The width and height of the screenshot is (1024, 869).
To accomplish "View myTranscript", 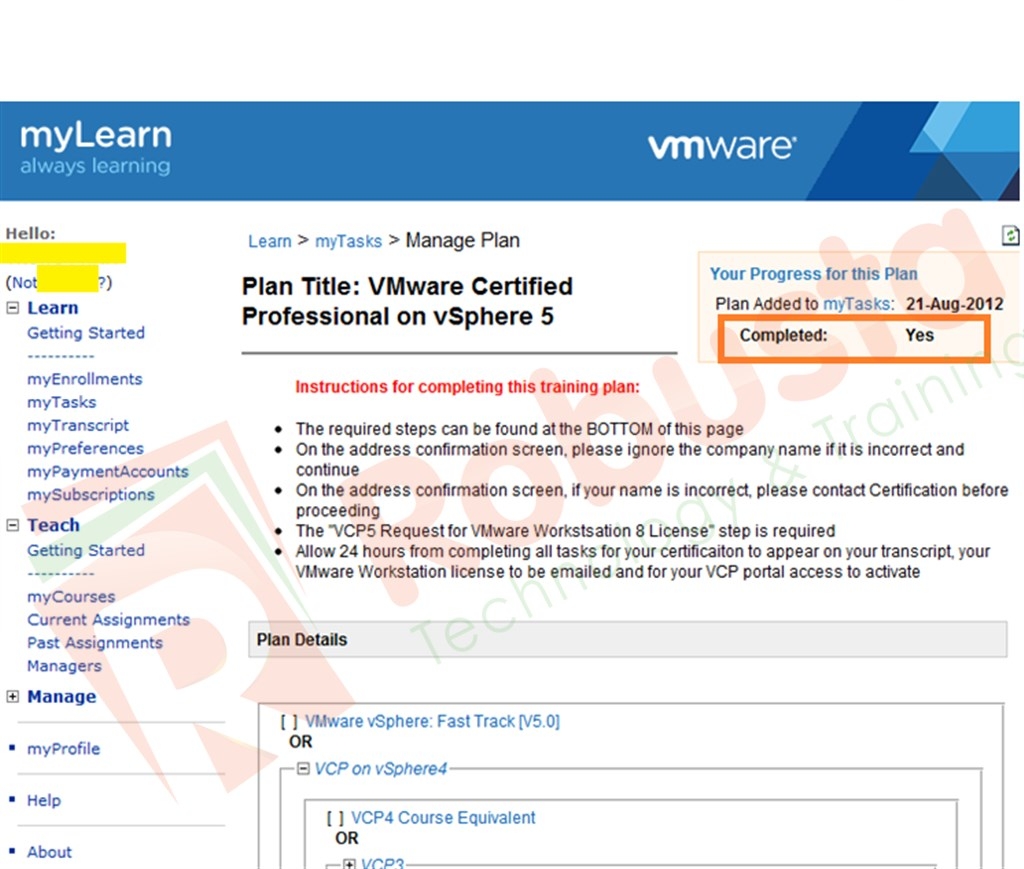I will coord(78,426).
